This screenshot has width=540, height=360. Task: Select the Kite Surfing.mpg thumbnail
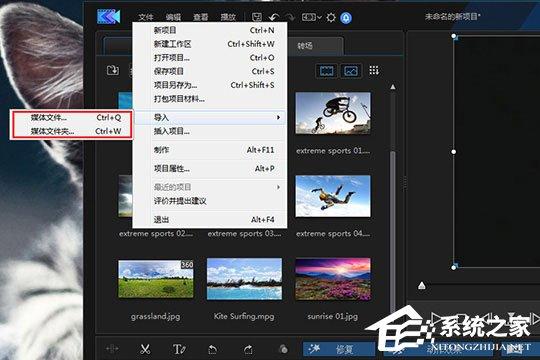pyautogui.click(x=244, y=279)
